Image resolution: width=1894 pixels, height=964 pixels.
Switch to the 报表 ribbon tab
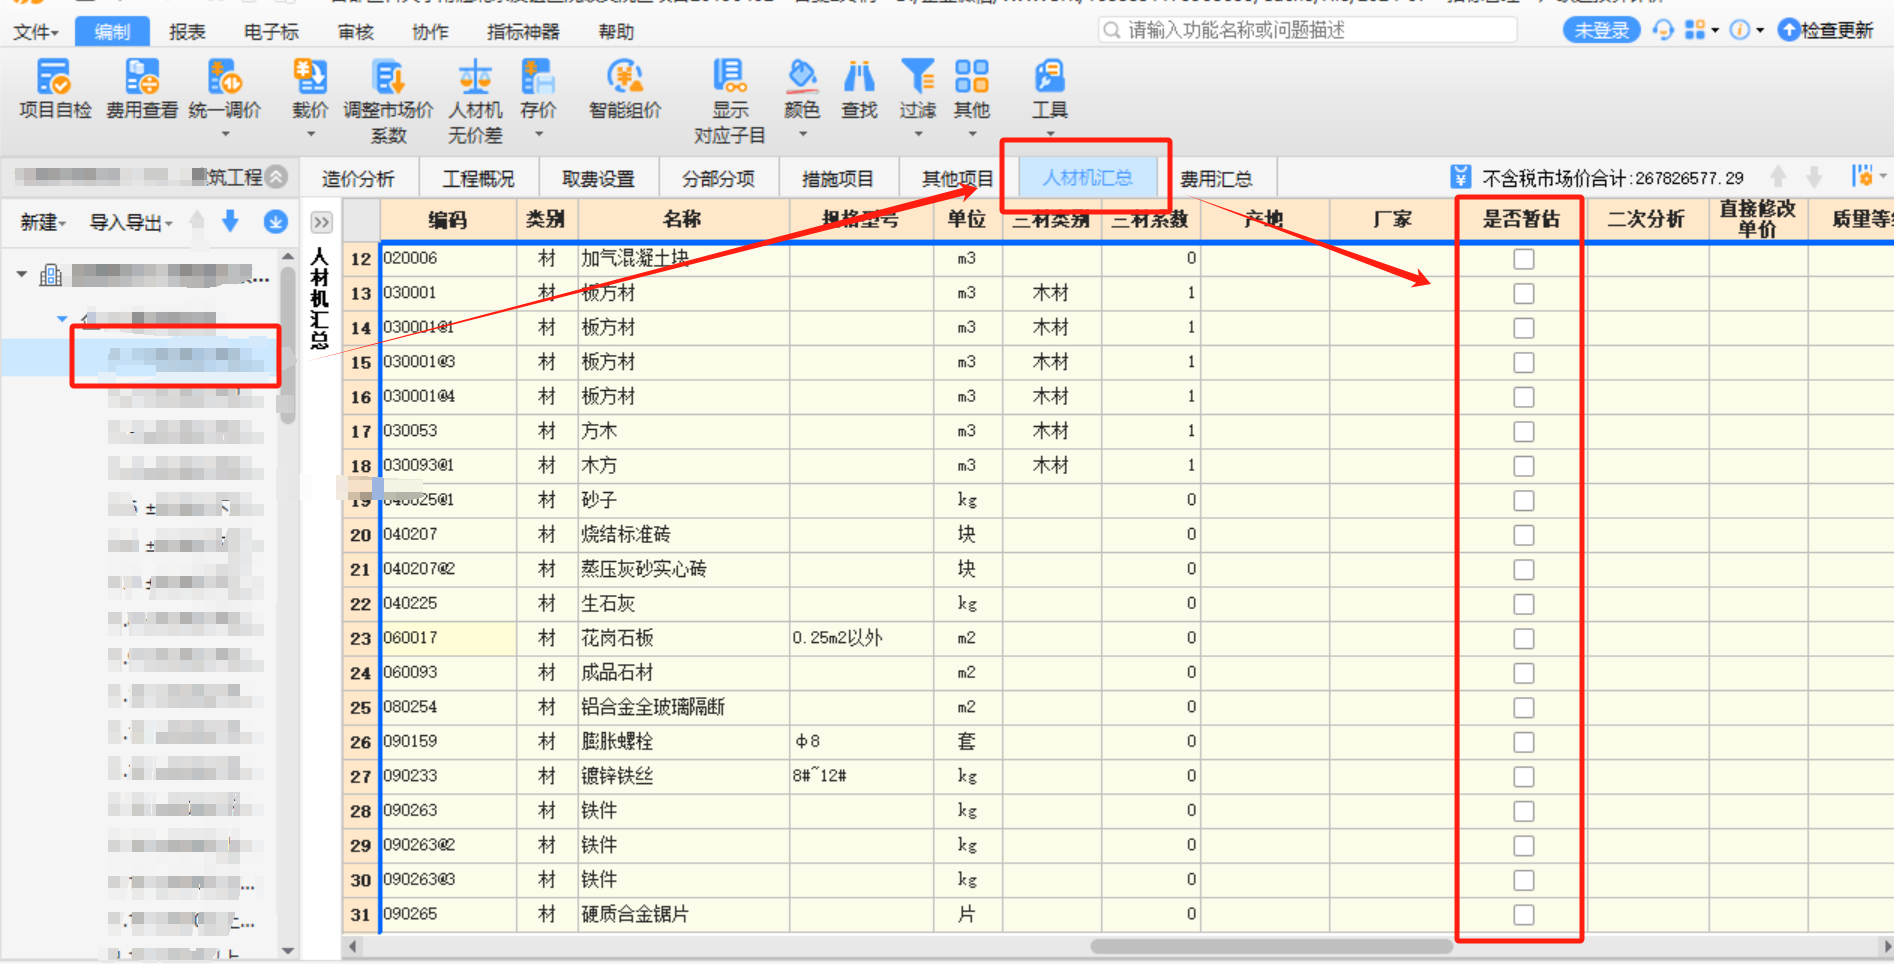point(187,32)
